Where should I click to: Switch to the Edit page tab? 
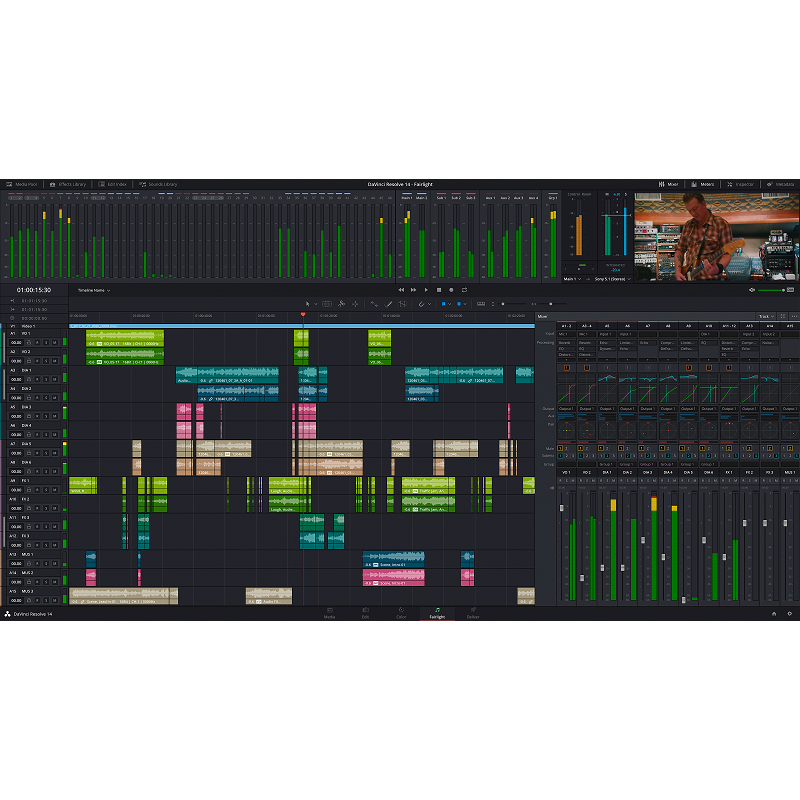(x=365, y=614)
